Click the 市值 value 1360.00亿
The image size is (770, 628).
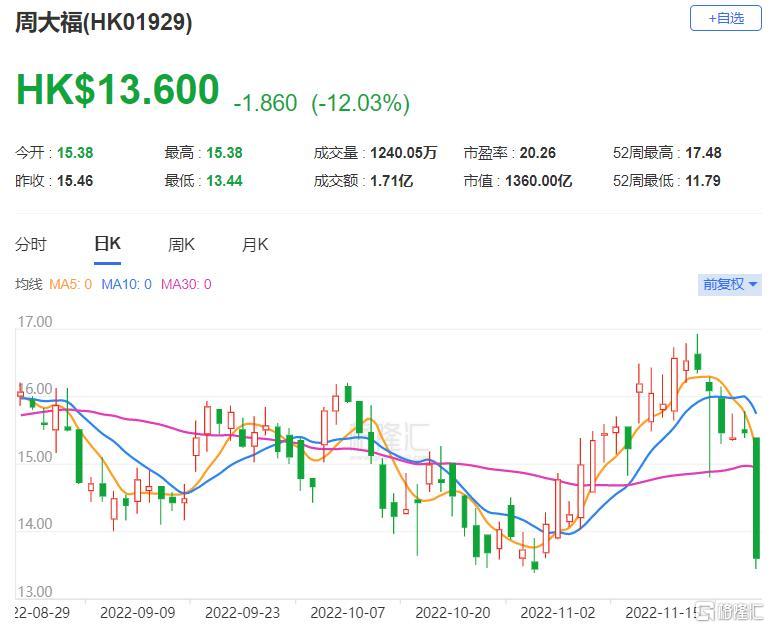[539, 181]
